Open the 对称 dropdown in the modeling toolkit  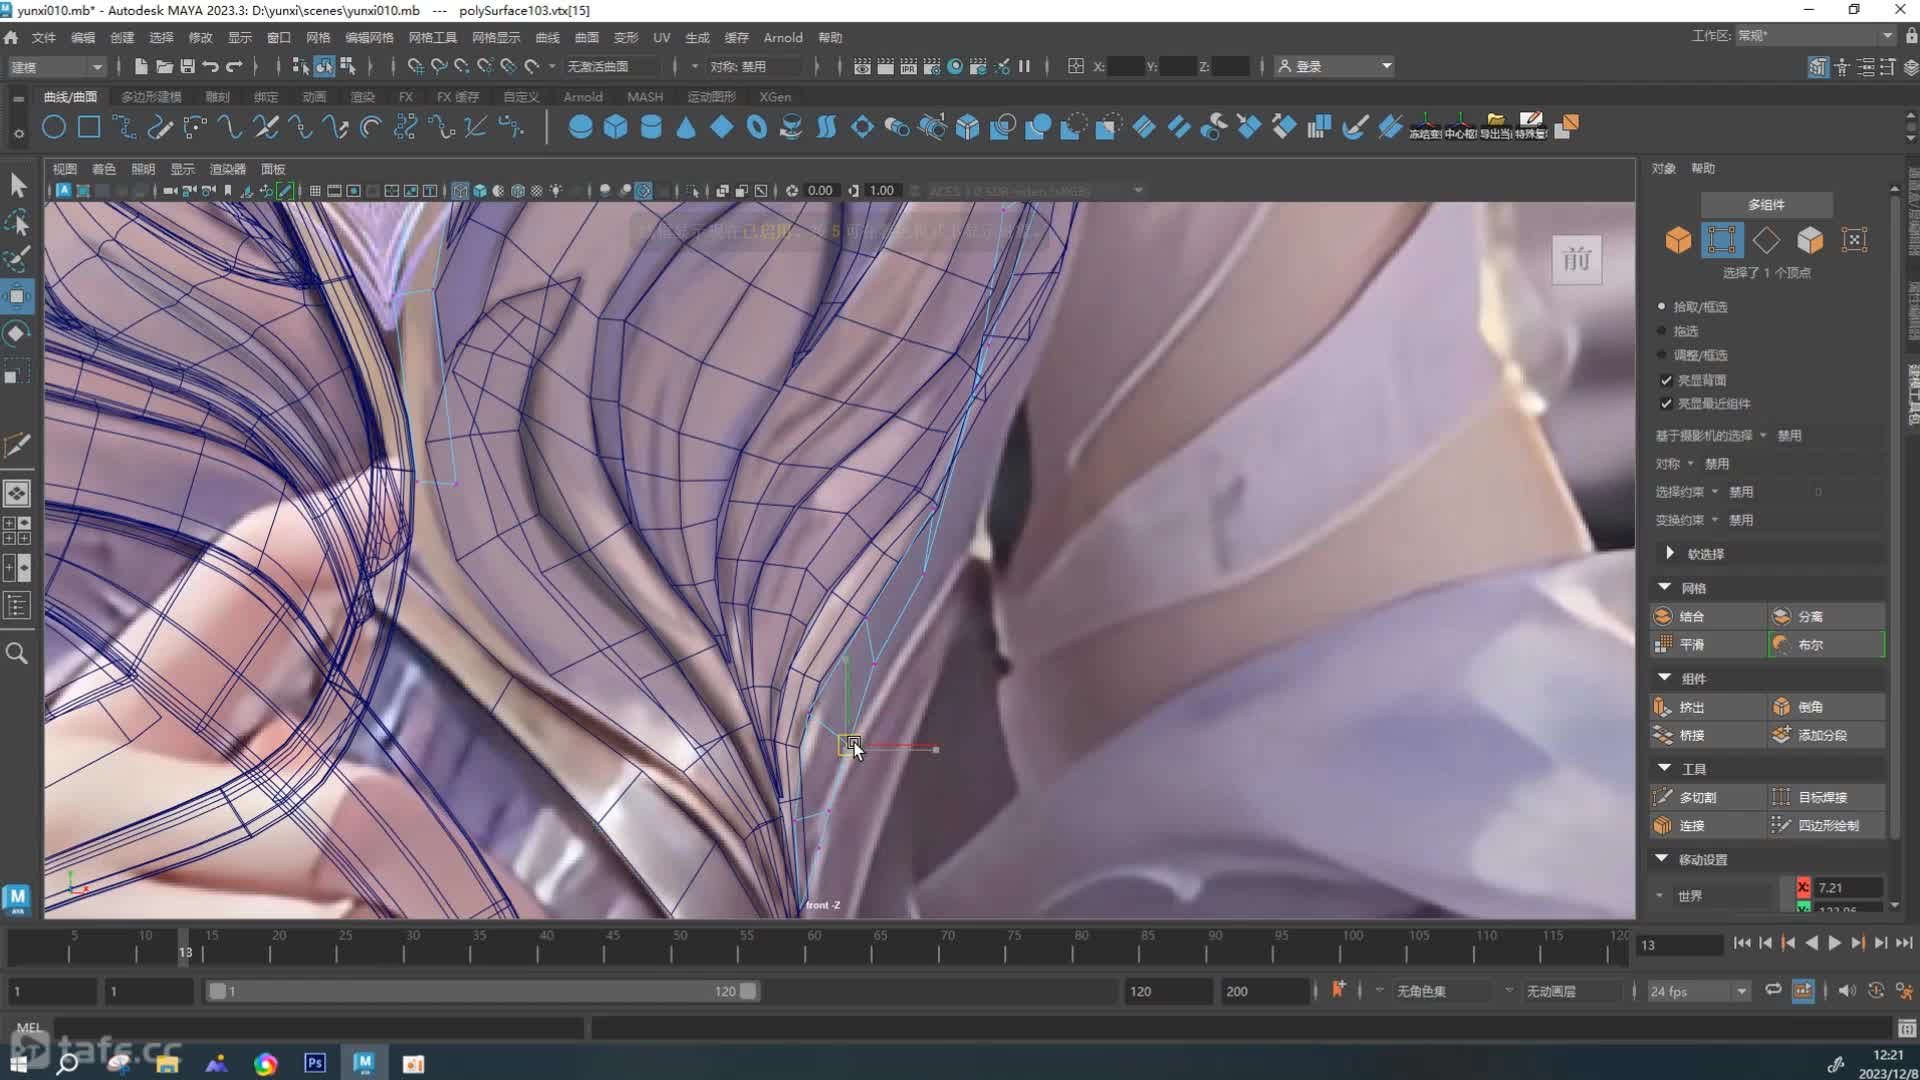coord(1692,463)
